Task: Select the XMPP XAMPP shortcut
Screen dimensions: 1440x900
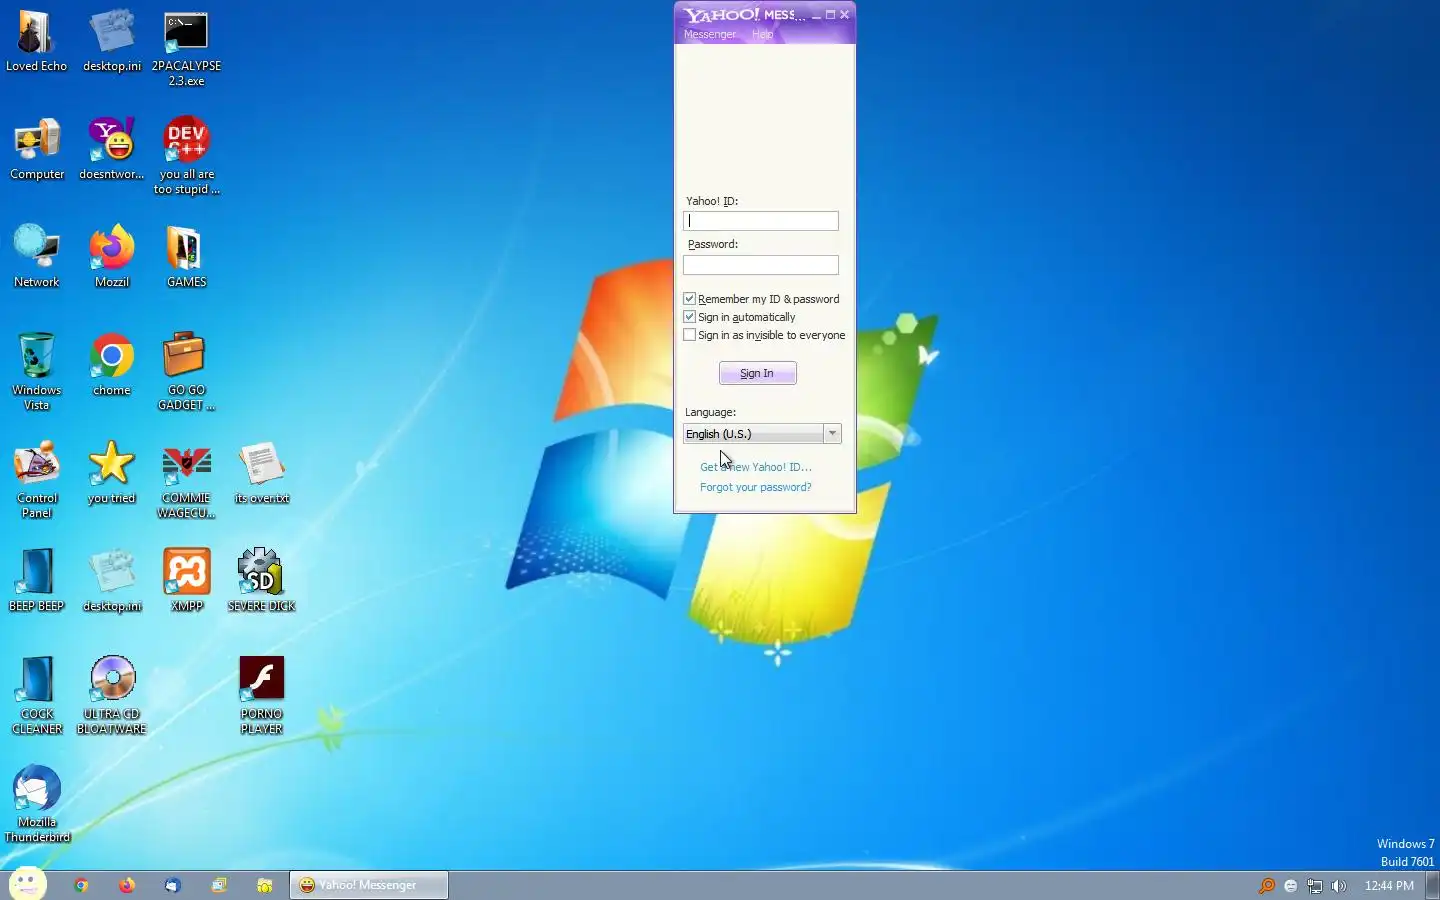Action: (x=186, y=582)
